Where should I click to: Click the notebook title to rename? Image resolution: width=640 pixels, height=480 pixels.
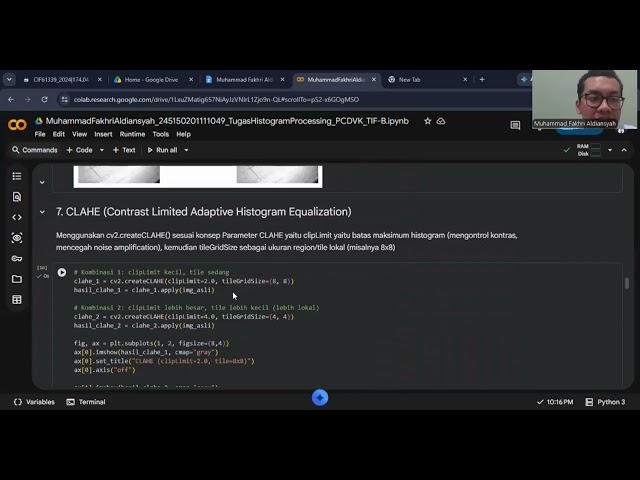pyautogui.click(x=227, y=121)
